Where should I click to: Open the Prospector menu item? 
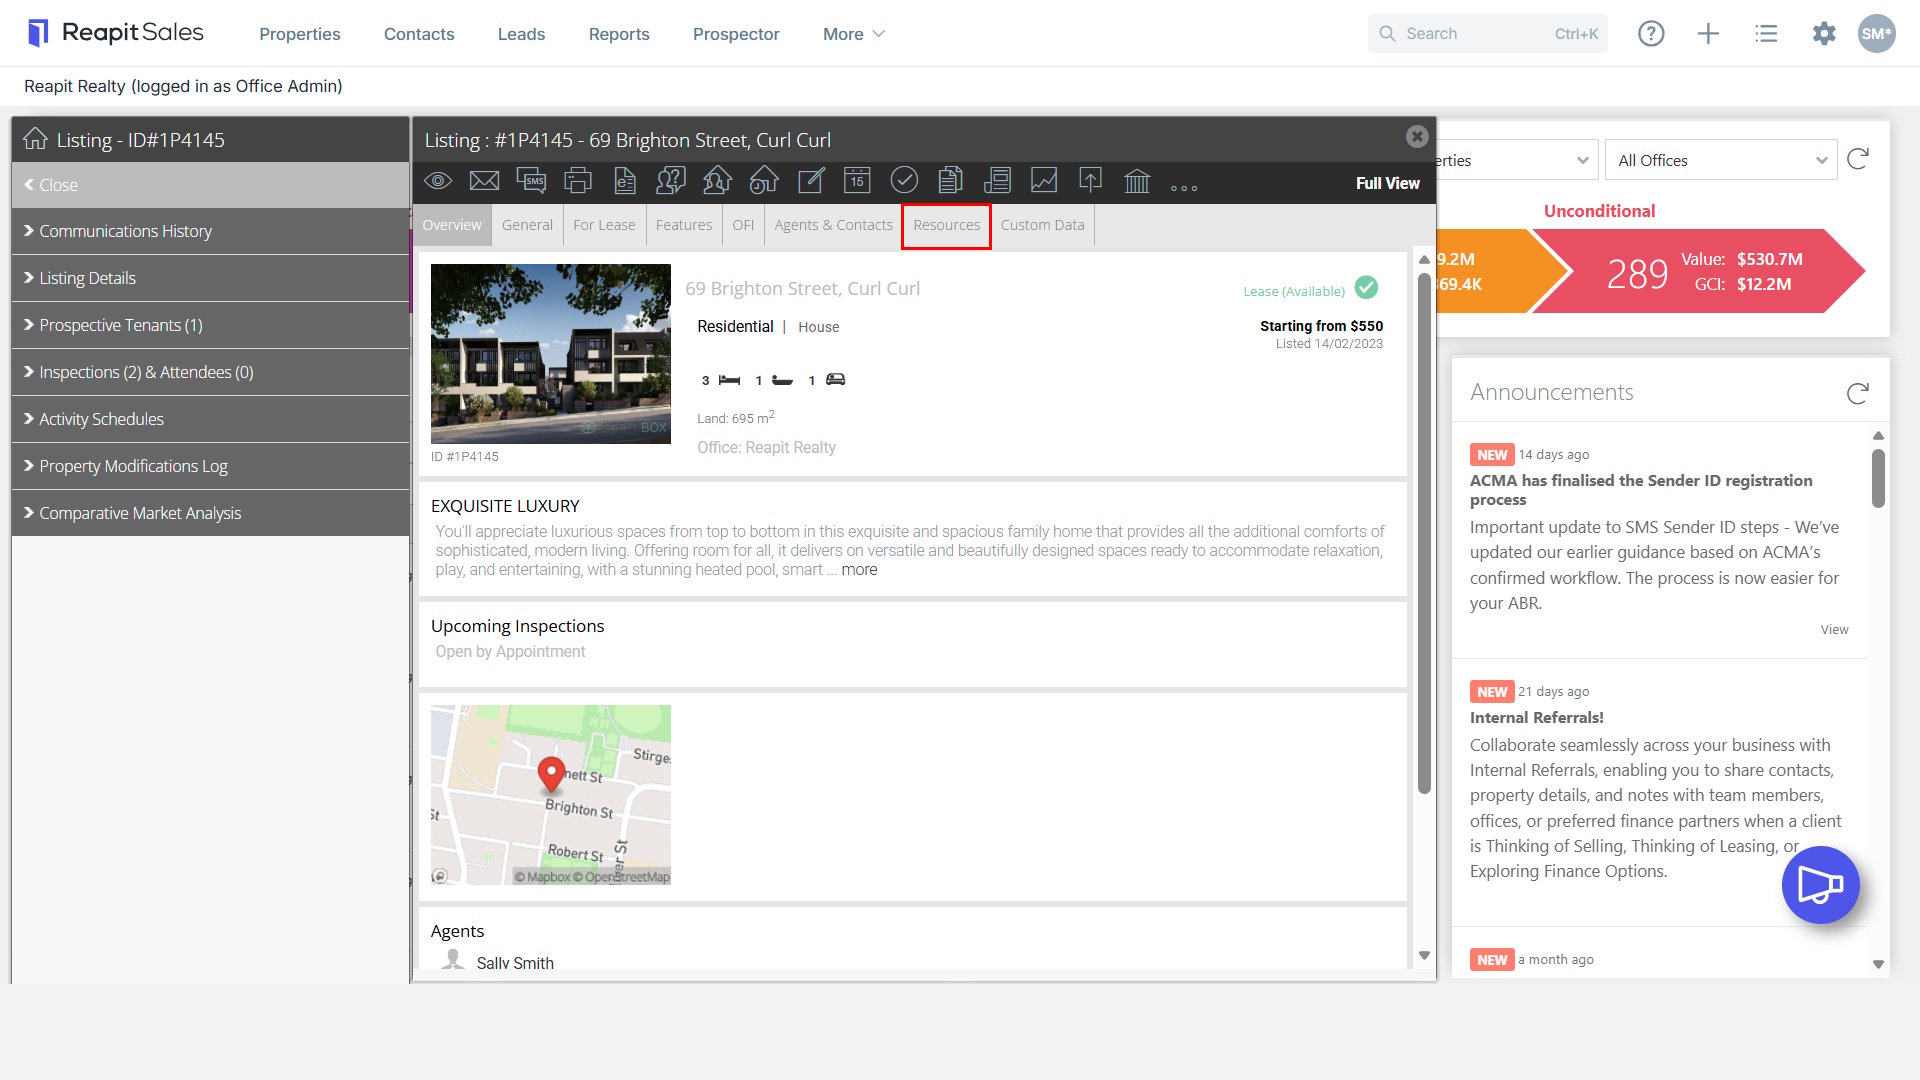click(736, 34)
